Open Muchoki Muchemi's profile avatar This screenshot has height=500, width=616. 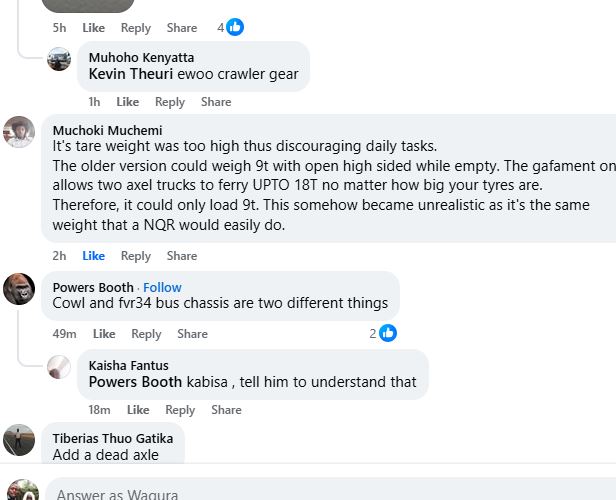[20, 131]
